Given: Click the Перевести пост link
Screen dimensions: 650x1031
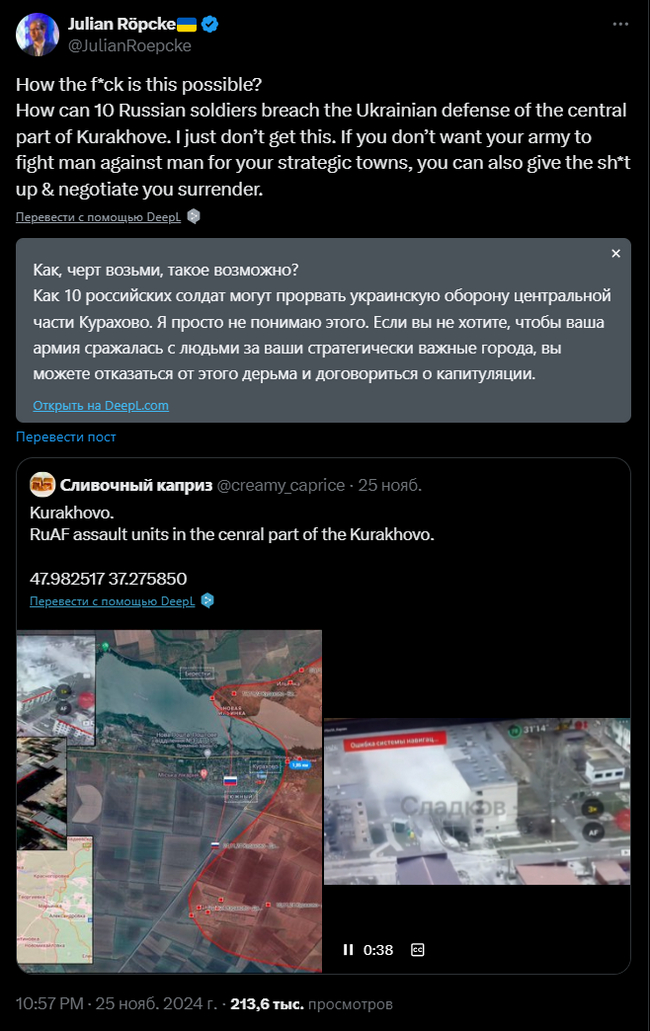Looking at the screenshot, I should pos(66,437).
